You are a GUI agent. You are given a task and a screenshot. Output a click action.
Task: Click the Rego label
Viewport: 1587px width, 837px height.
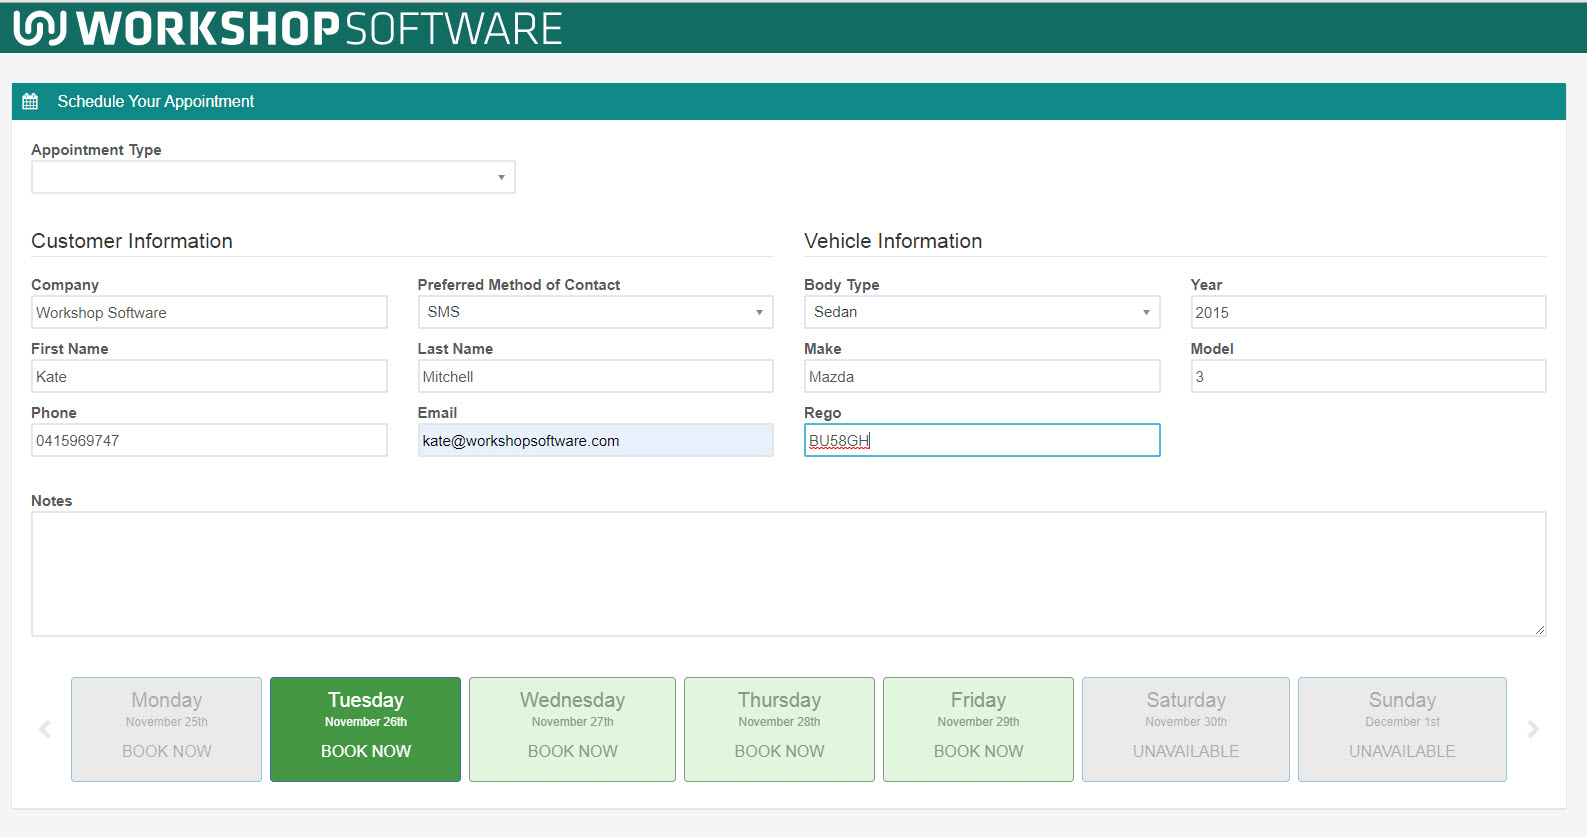(x=823, y=413)
